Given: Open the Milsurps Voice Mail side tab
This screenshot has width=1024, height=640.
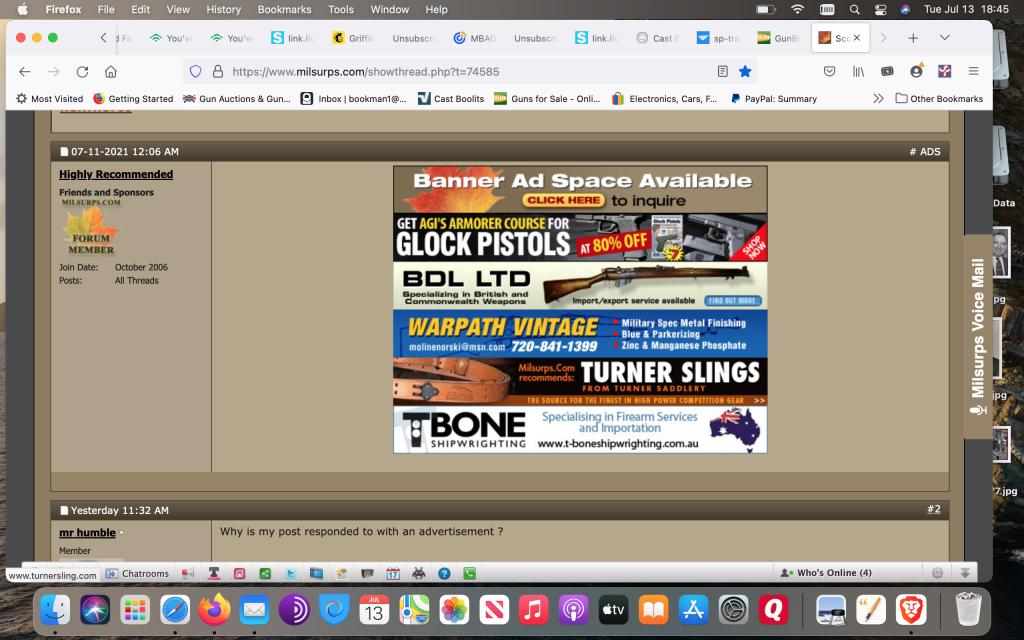Looking at the screenshot, I should 978,336.
